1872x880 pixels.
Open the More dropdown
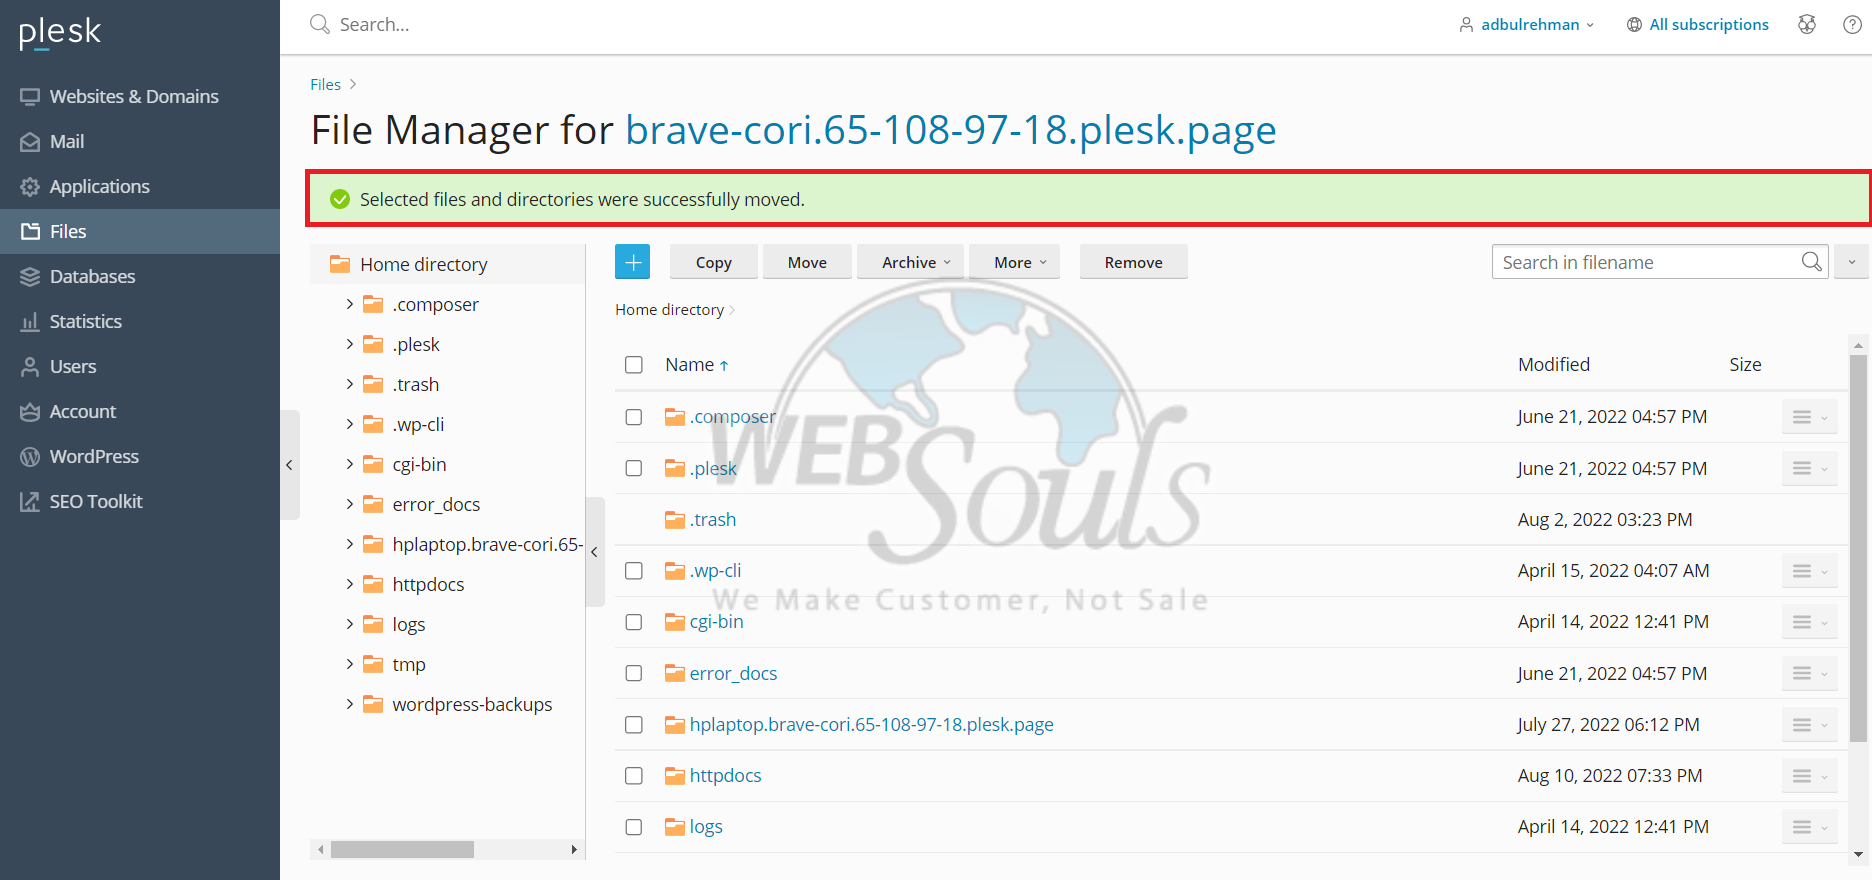coord(1014,262)
